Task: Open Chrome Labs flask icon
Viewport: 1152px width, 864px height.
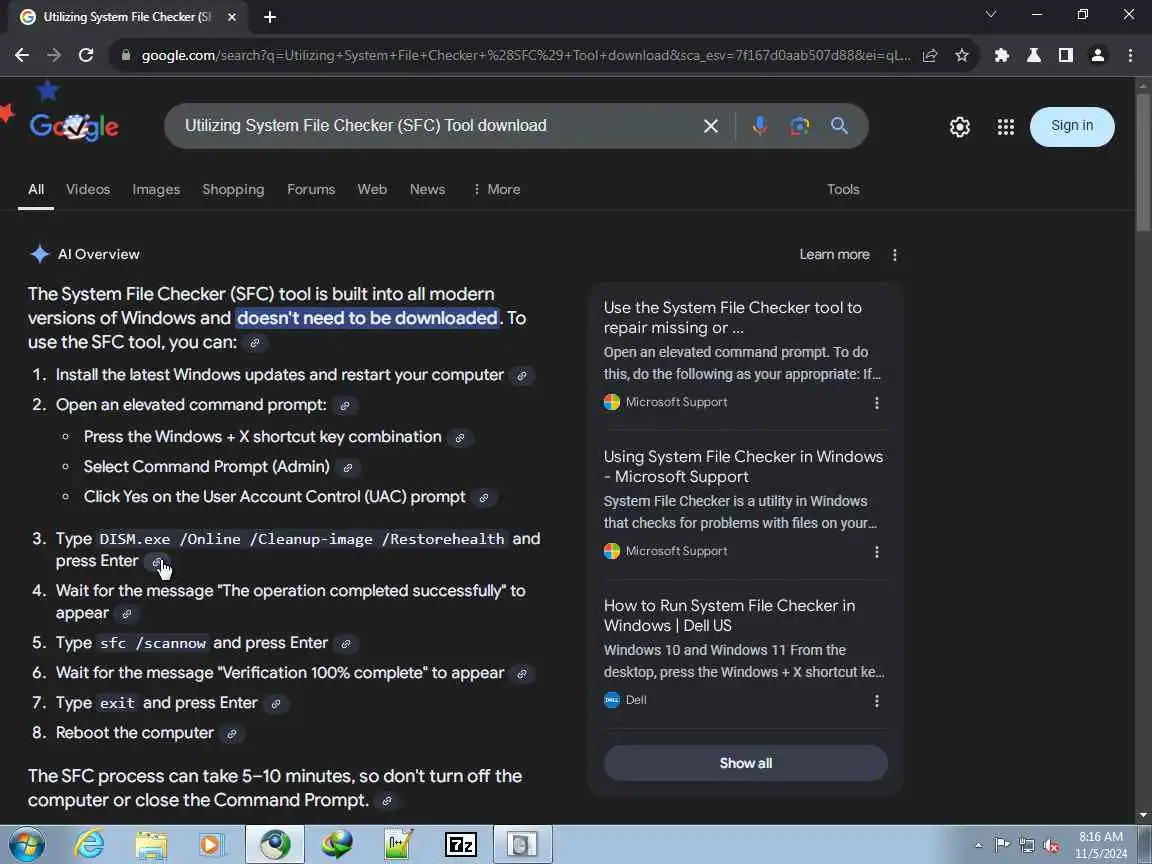Action: (x=1034, y=55)
